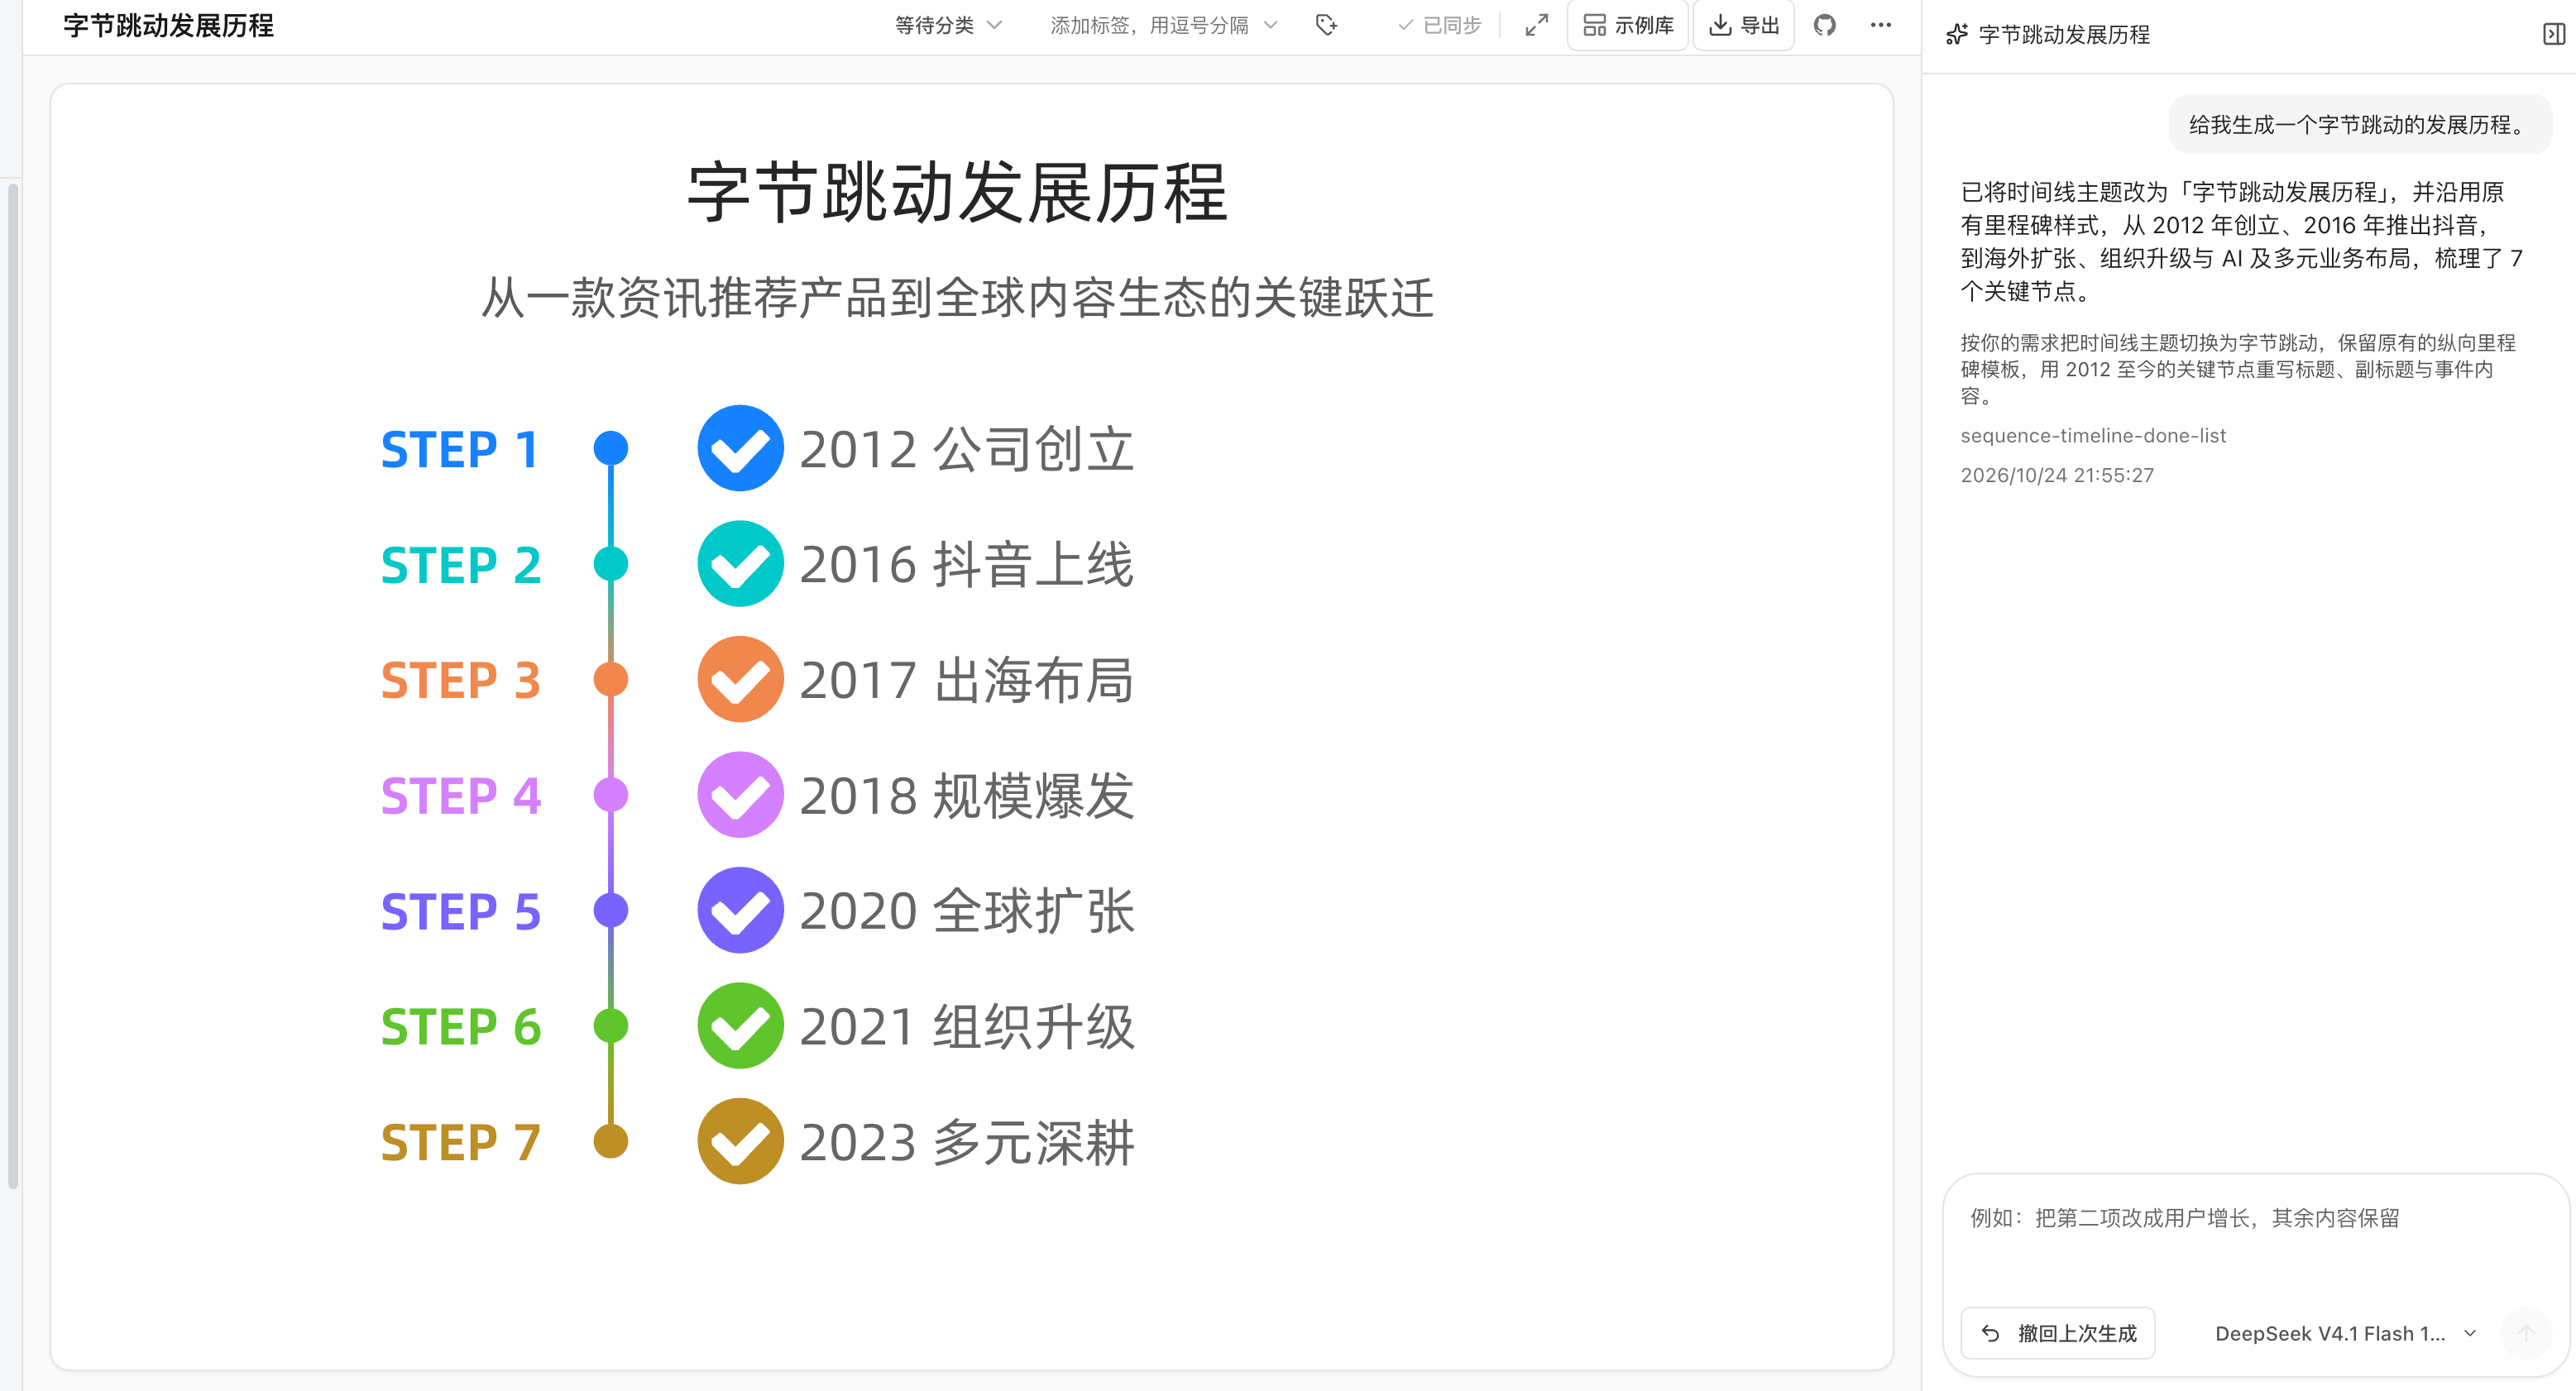The width and height of the screenshot is (2576, 1391).
Task: Click the text 2023 多元深耕
Action: 967,1142
